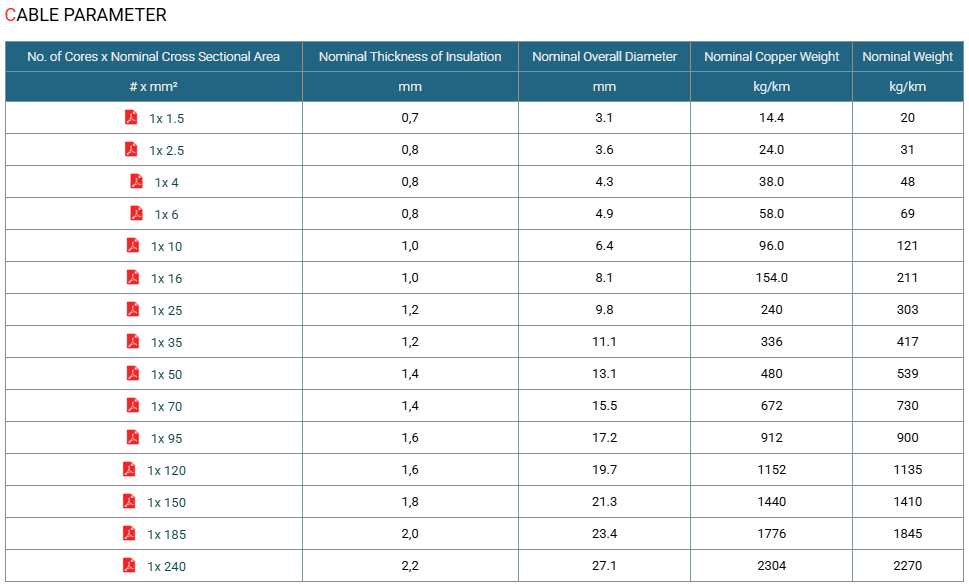
Task: Click the PDF icon for 1x 120
Action: pyautogui.click(x=129, y=470)
